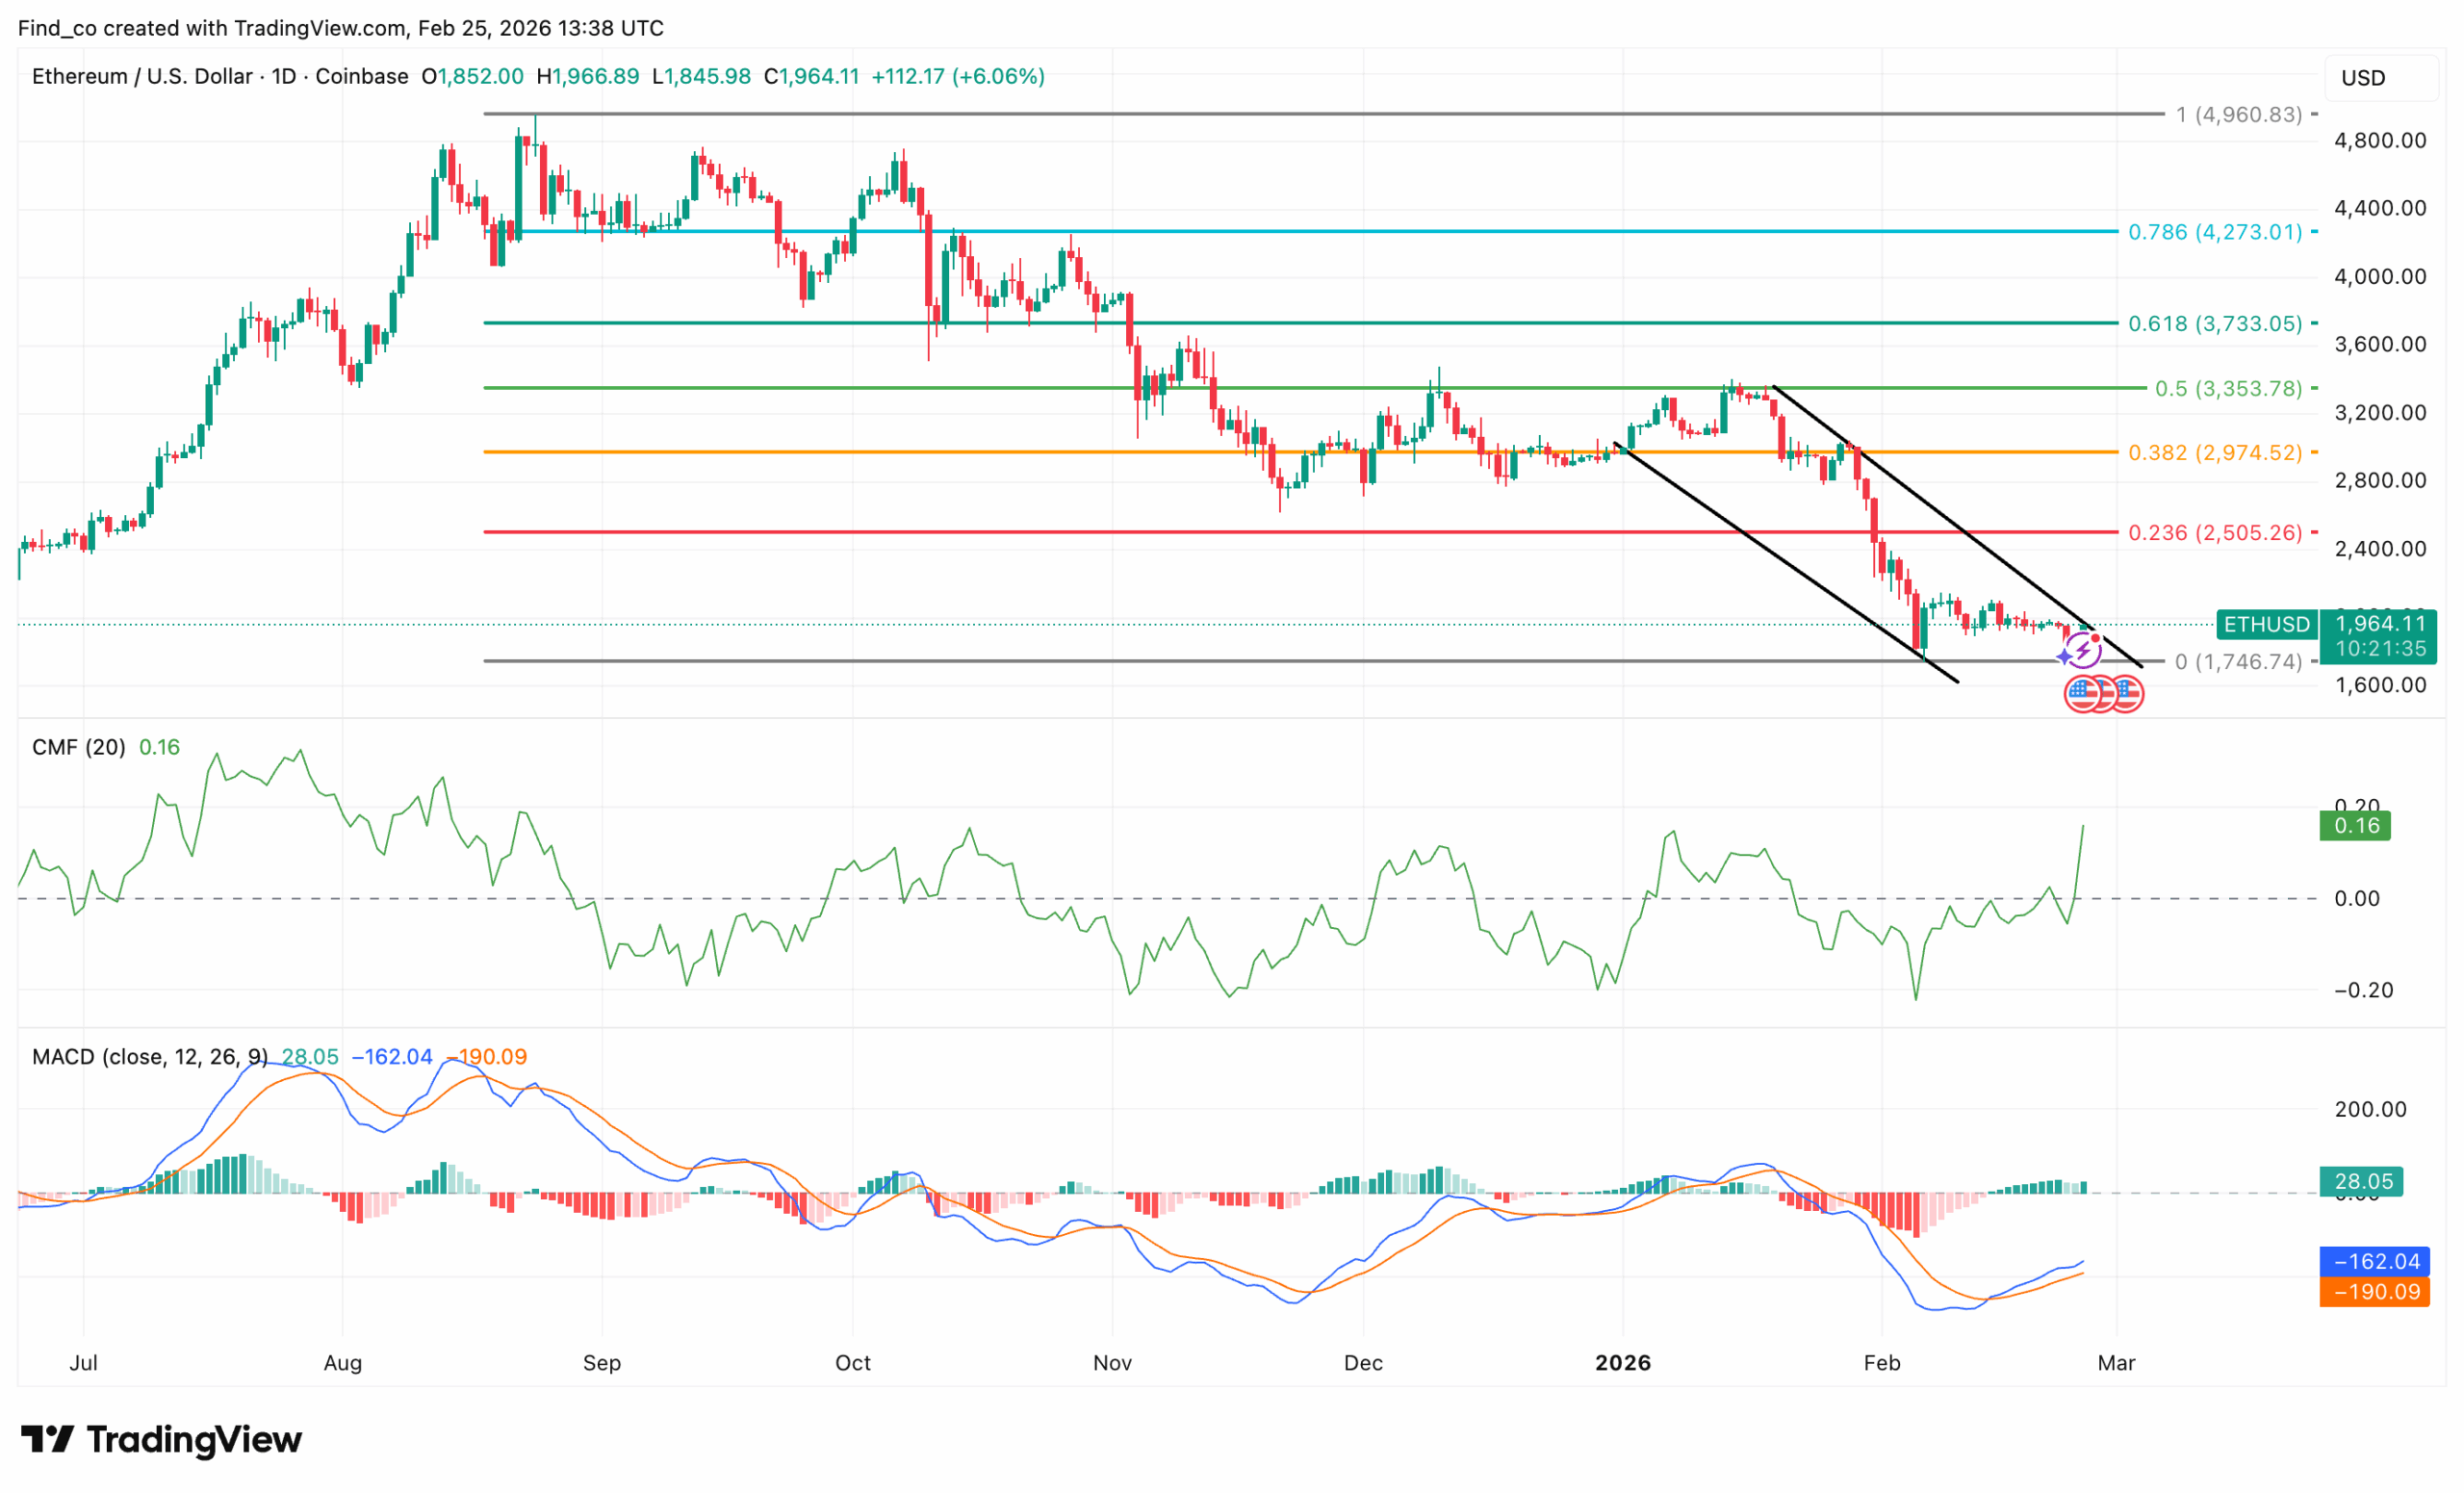Image resolution: width=2464 pixels, height=1493 pixels.
Task: Click the Jul label on time axis
Action: [x=83, y=1363]
